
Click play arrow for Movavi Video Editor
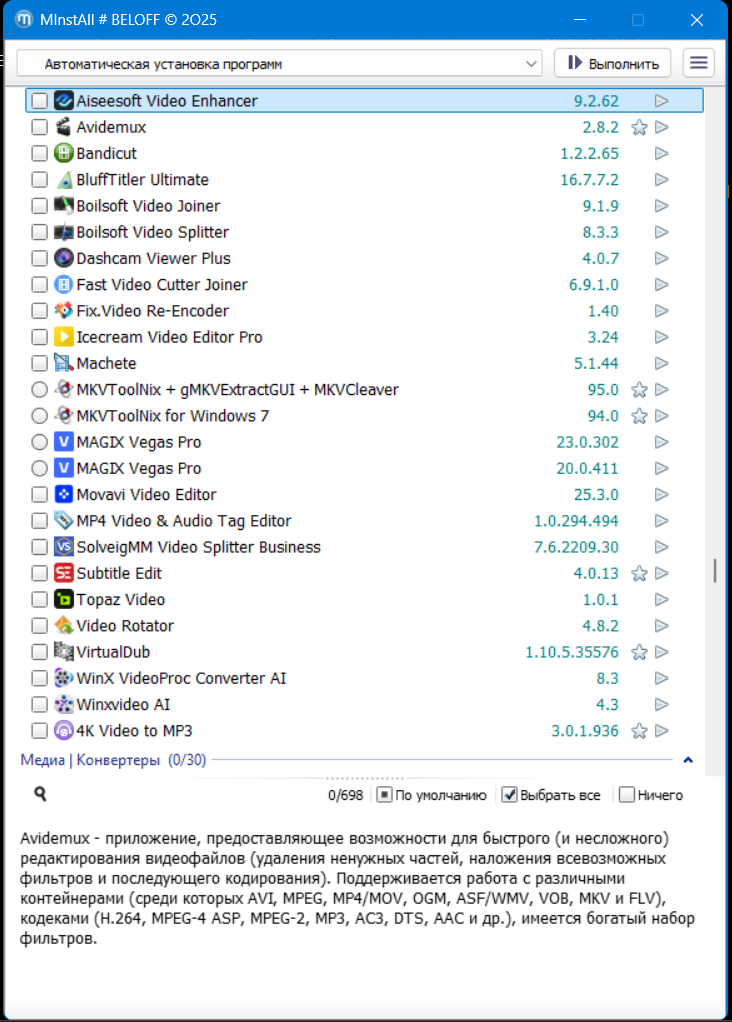pos(661,495)
